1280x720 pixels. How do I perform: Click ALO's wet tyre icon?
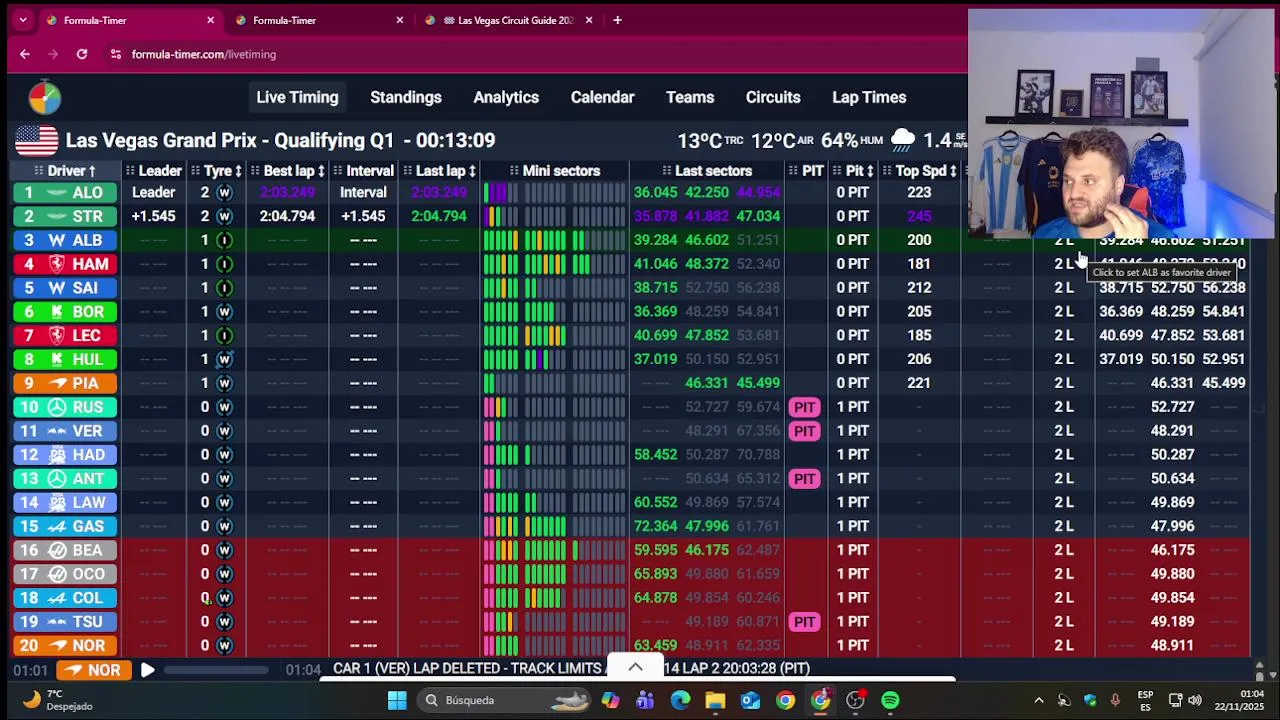tap(224, 192)
